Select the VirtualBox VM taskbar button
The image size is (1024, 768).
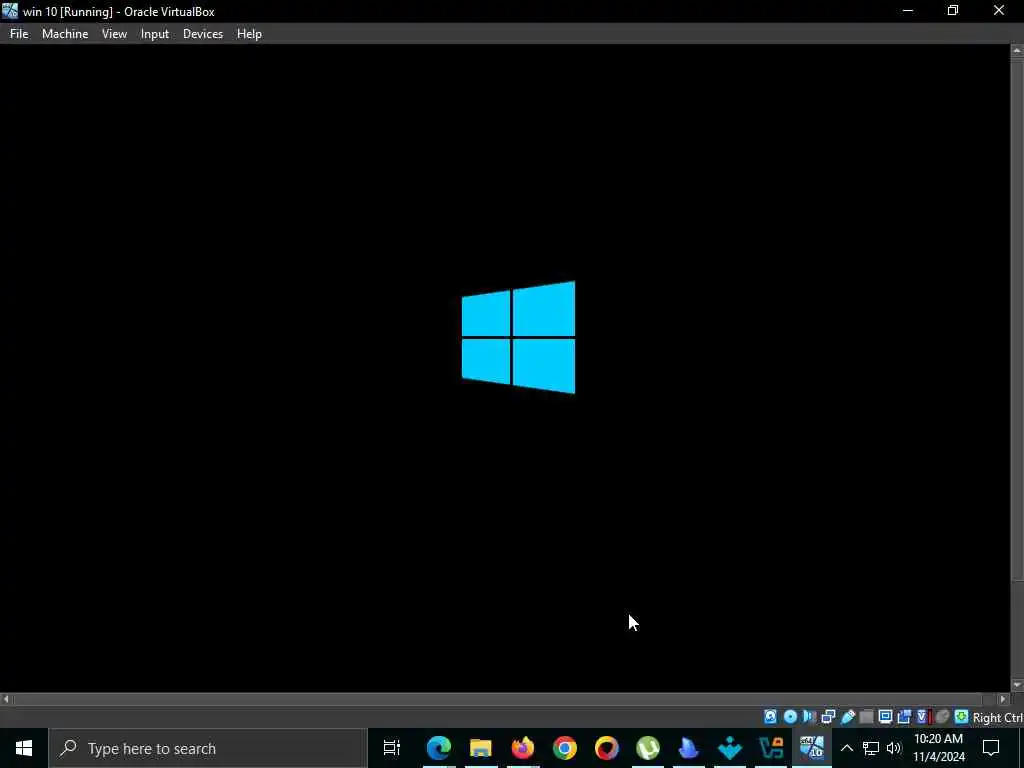pos(812,748)
